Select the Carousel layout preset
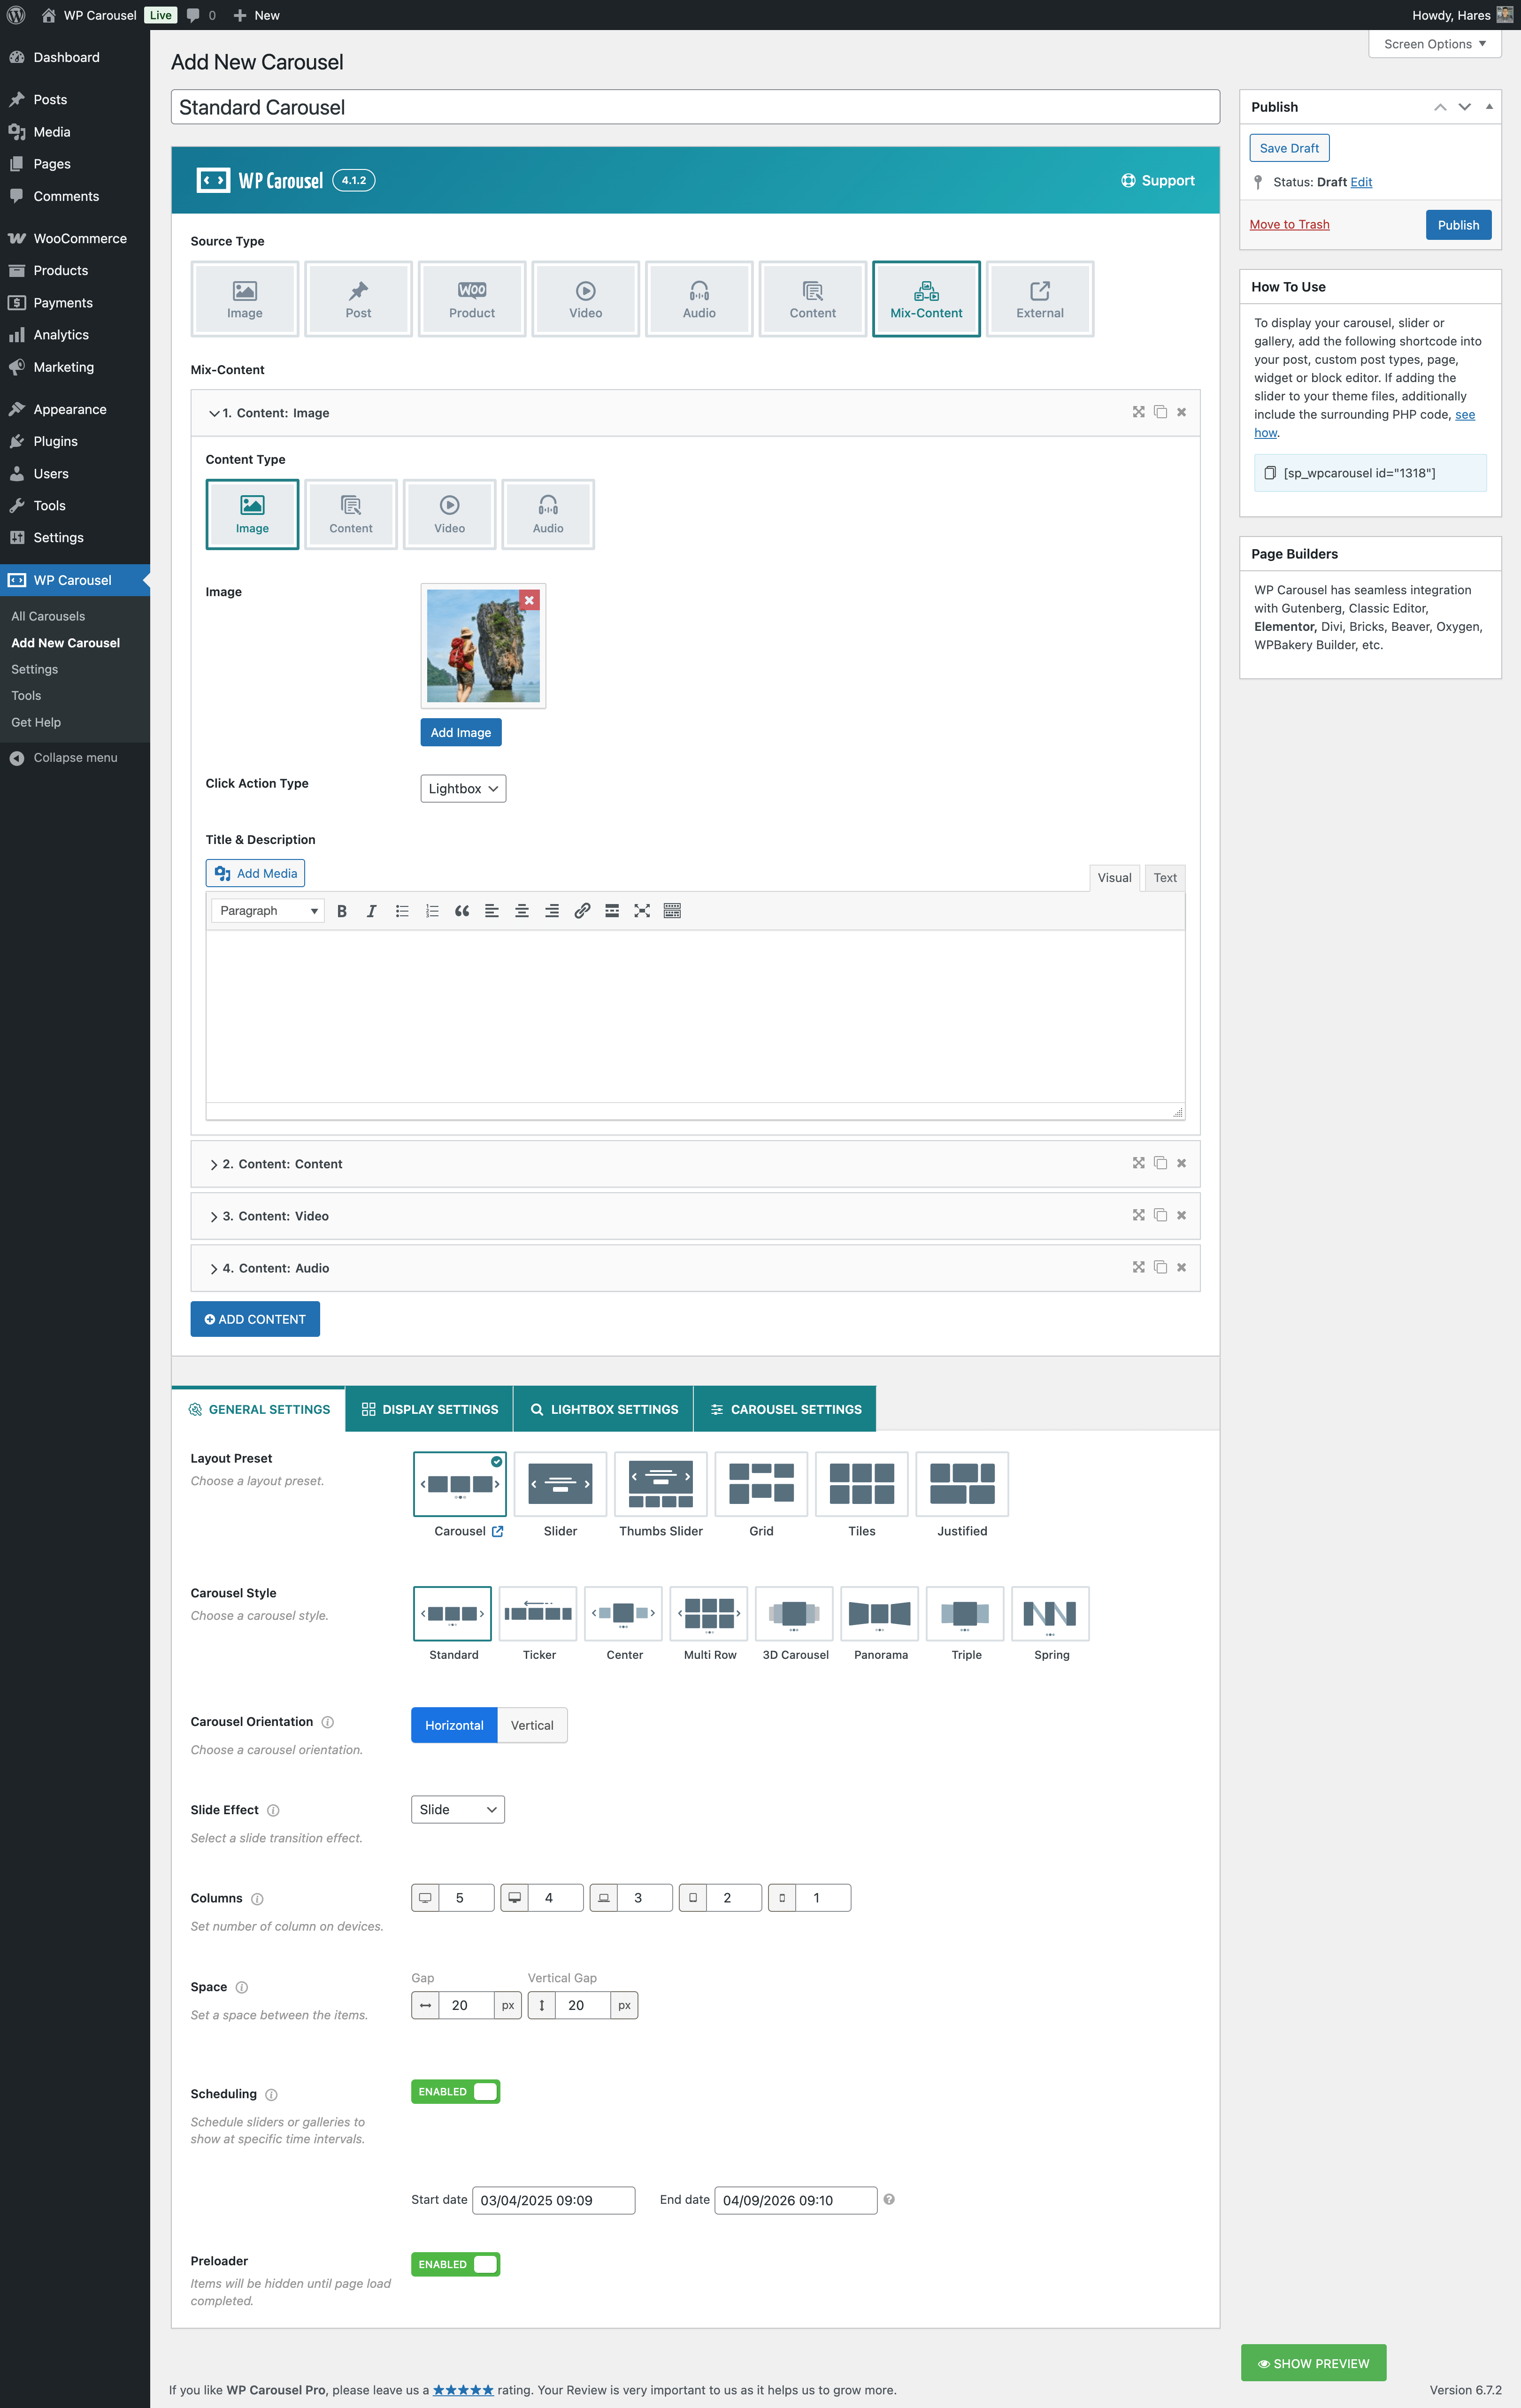Image resolution: width=1521 pixels, height=2408 pixels. pos(460,1484)
